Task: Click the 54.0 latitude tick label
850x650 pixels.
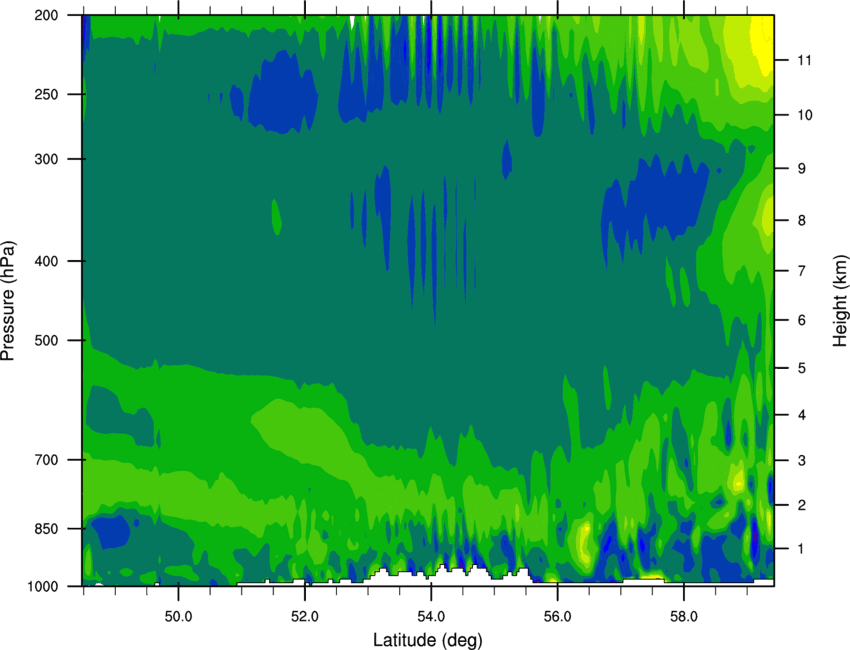Action: point(432,616)
